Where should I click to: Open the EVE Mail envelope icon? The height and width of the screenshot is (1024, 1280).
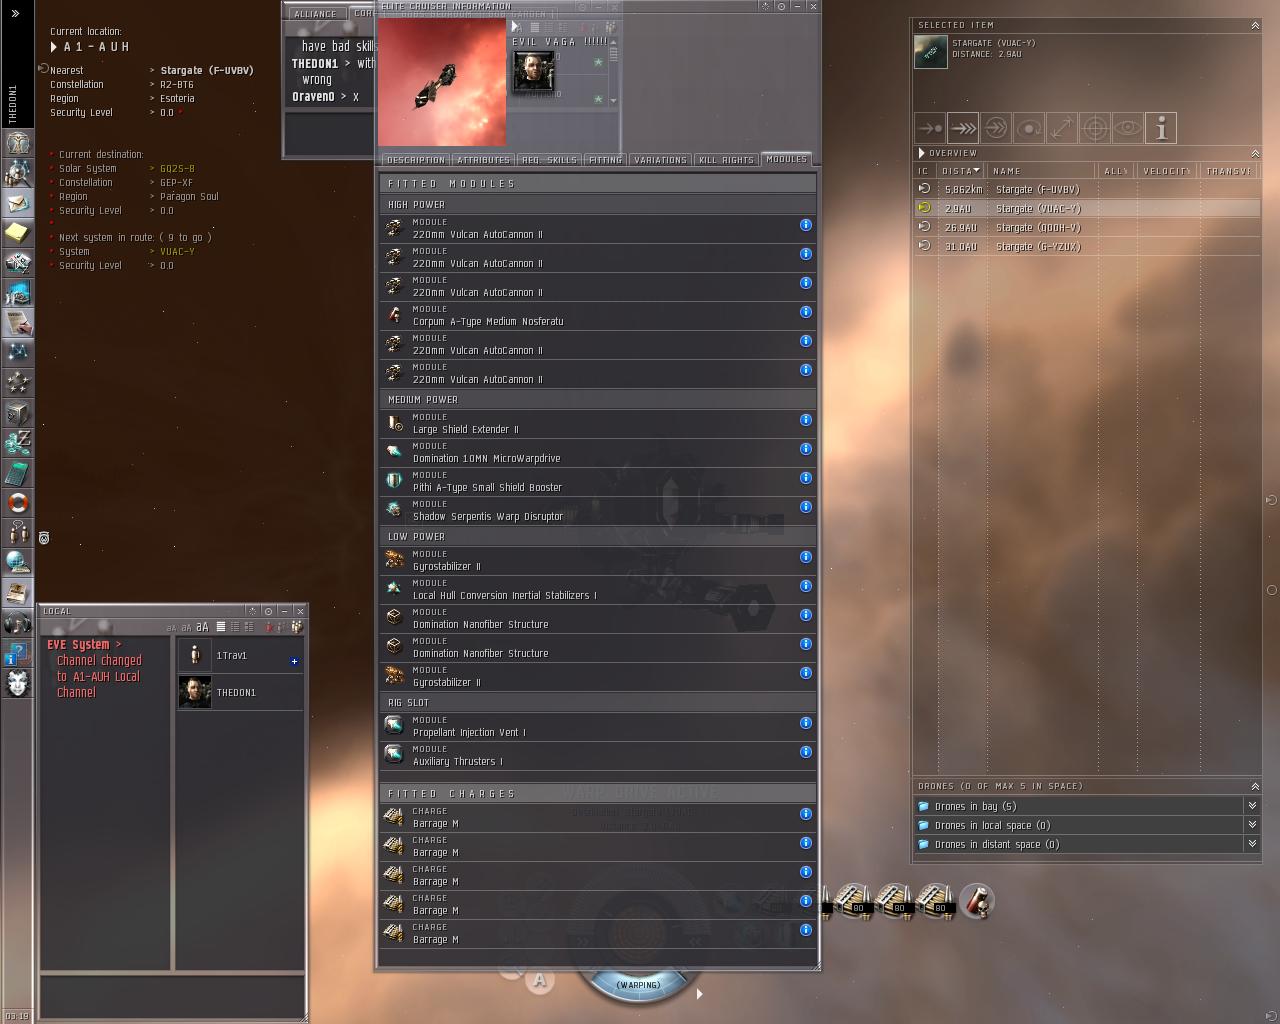17,203
